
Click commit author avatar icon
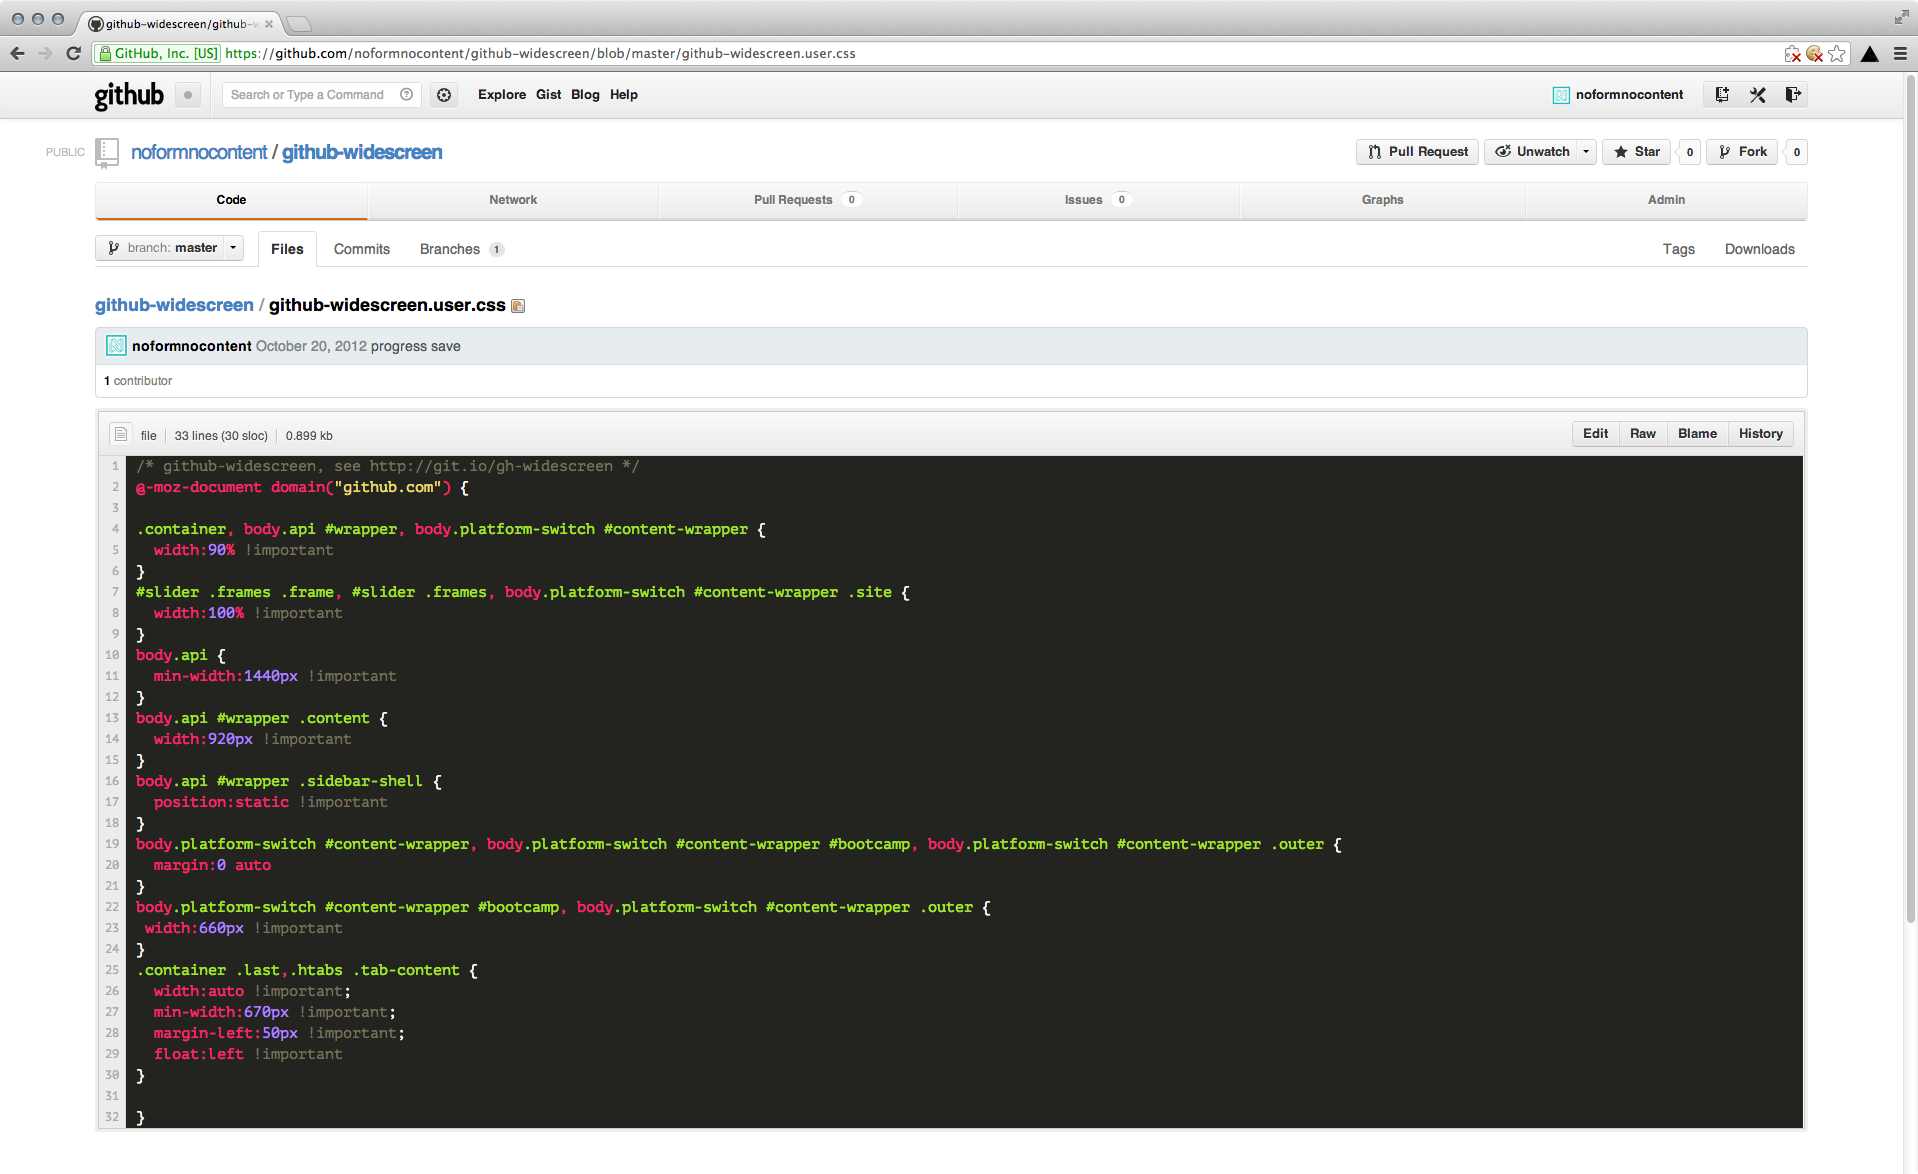116,346
